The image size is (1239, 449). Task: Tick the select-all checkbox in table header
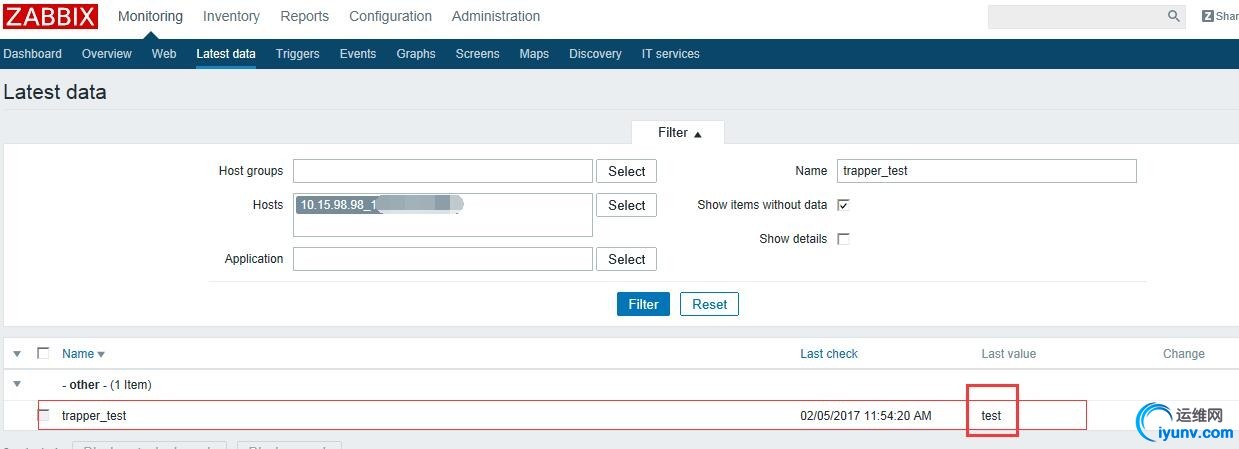[43, 353]
